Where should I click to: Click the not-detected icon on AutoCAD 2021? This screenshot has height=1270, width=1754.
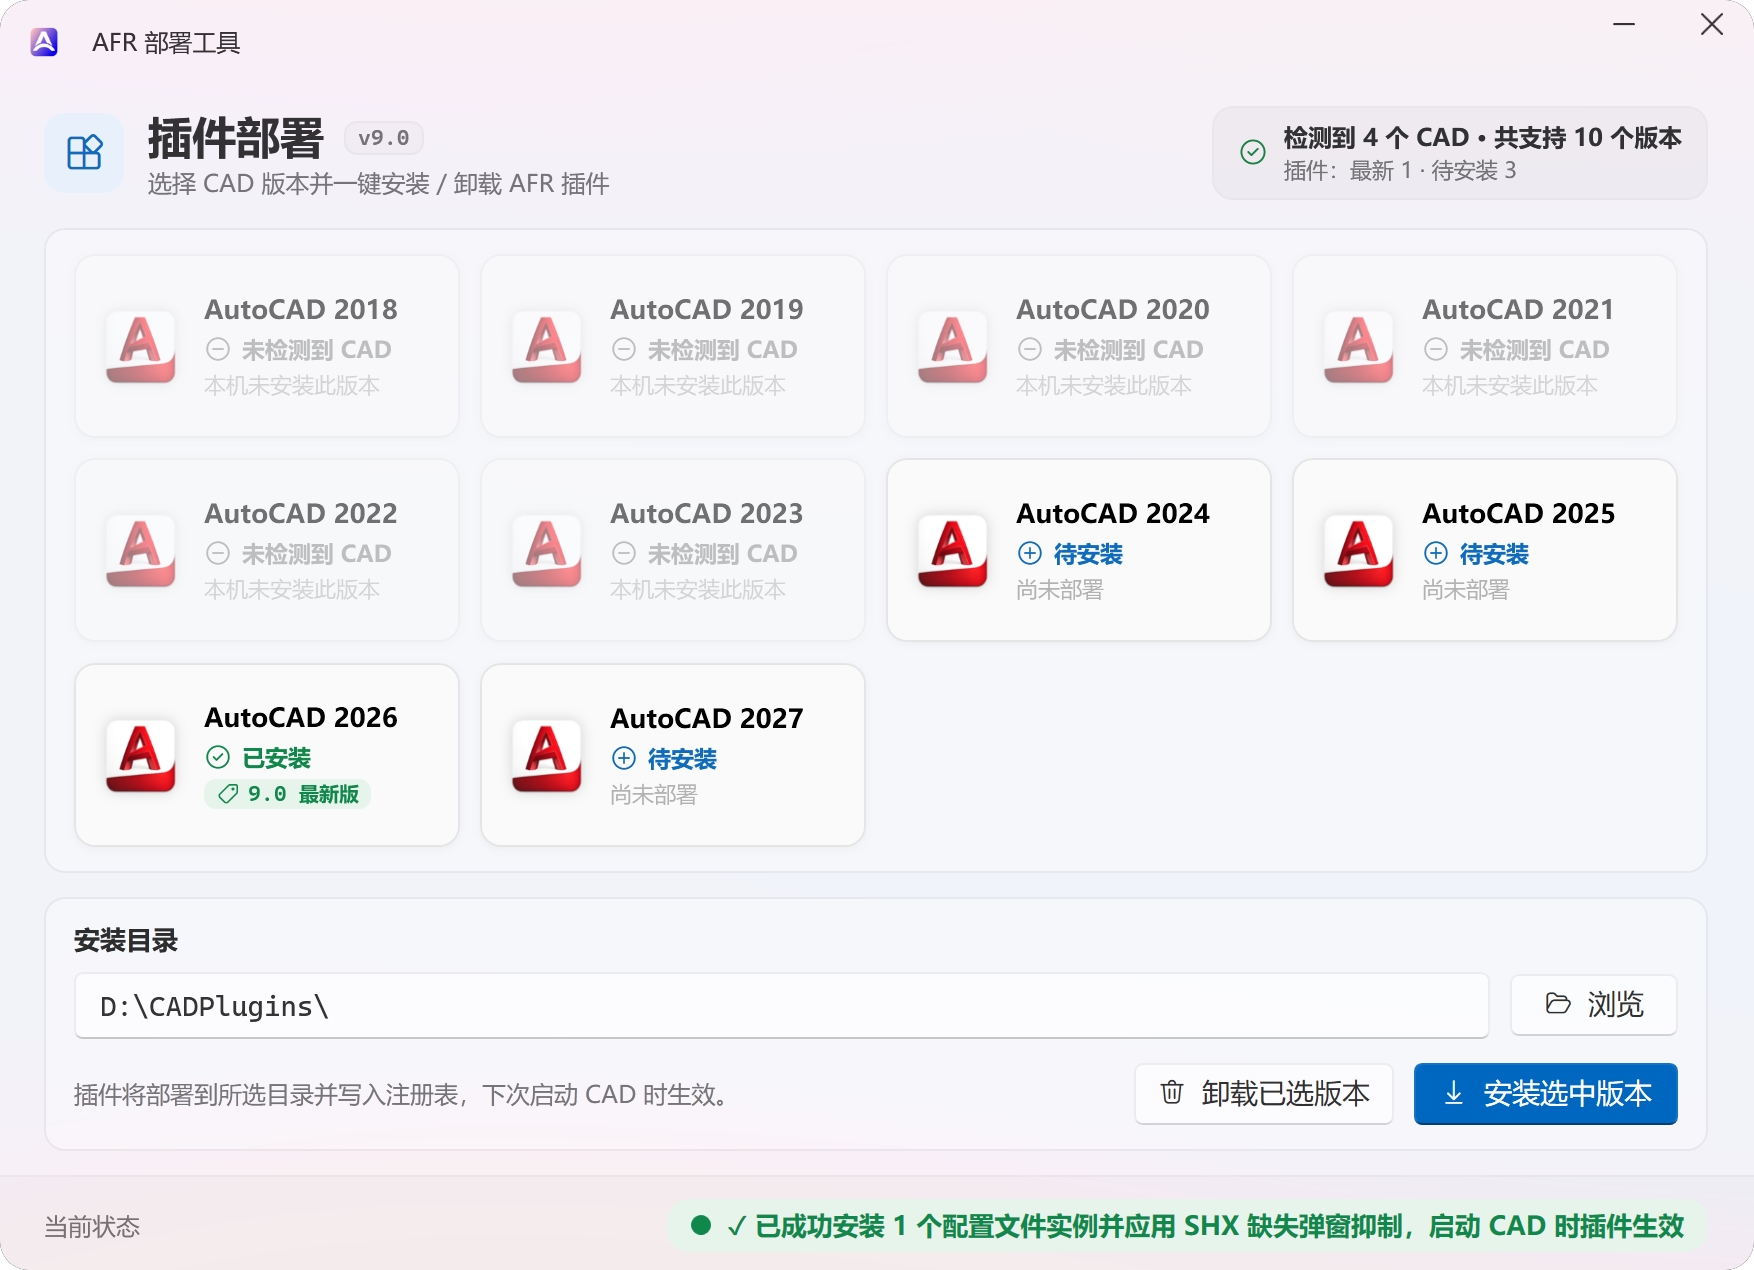coord(1436,349)
